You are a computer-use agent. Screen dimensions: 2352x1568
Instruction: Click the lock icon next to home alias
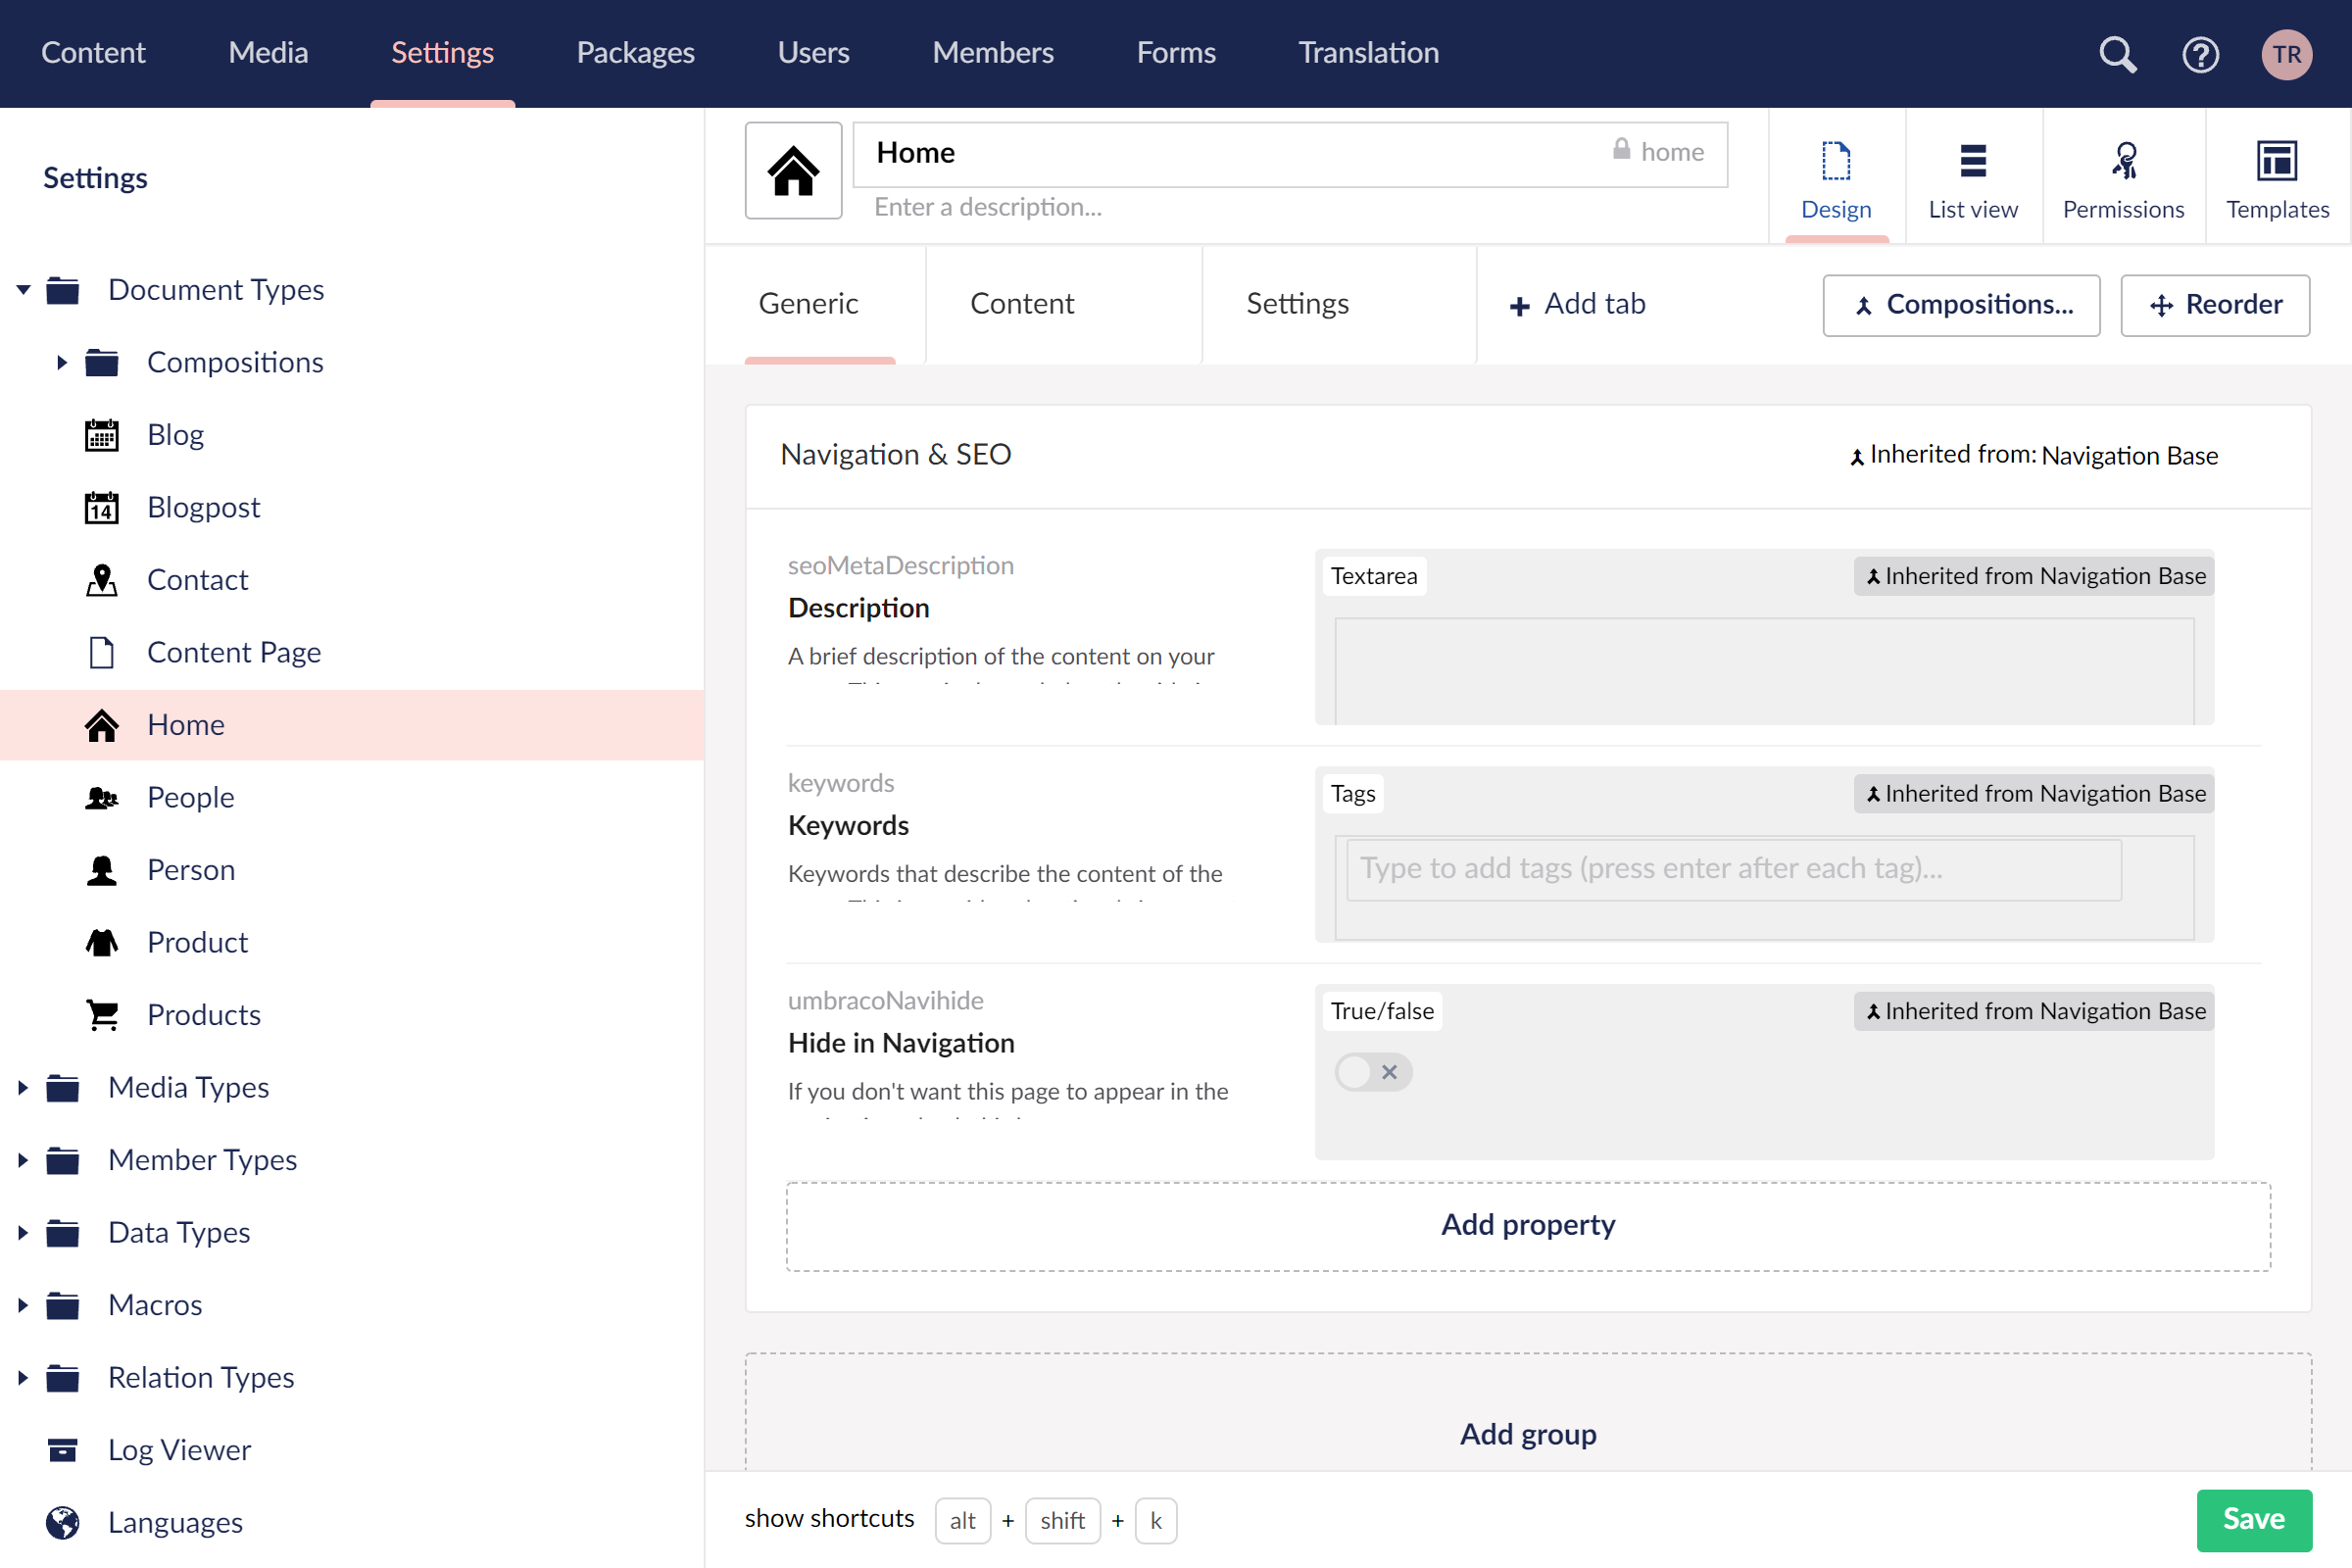coord(1621,150)
